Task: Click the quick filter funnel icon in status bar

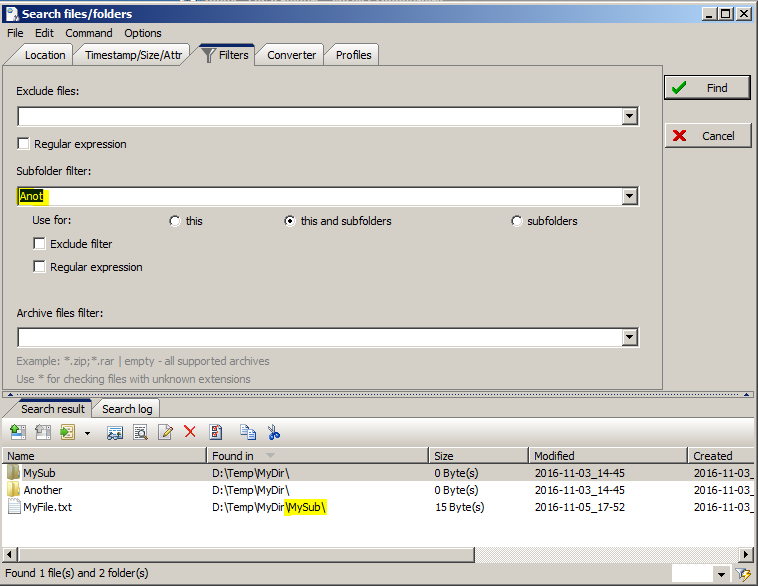Action: click(x=742, y=574)
